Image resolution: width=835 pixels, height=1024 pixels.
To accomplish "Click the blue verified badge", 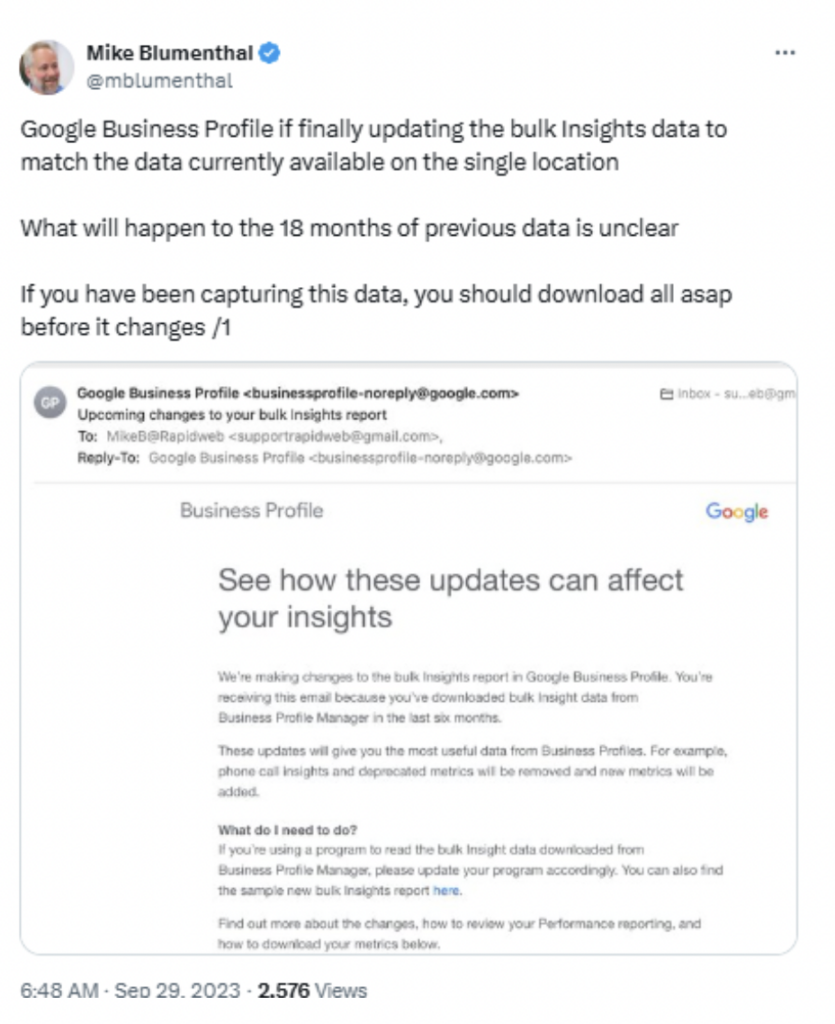I will tap(270, 53).
